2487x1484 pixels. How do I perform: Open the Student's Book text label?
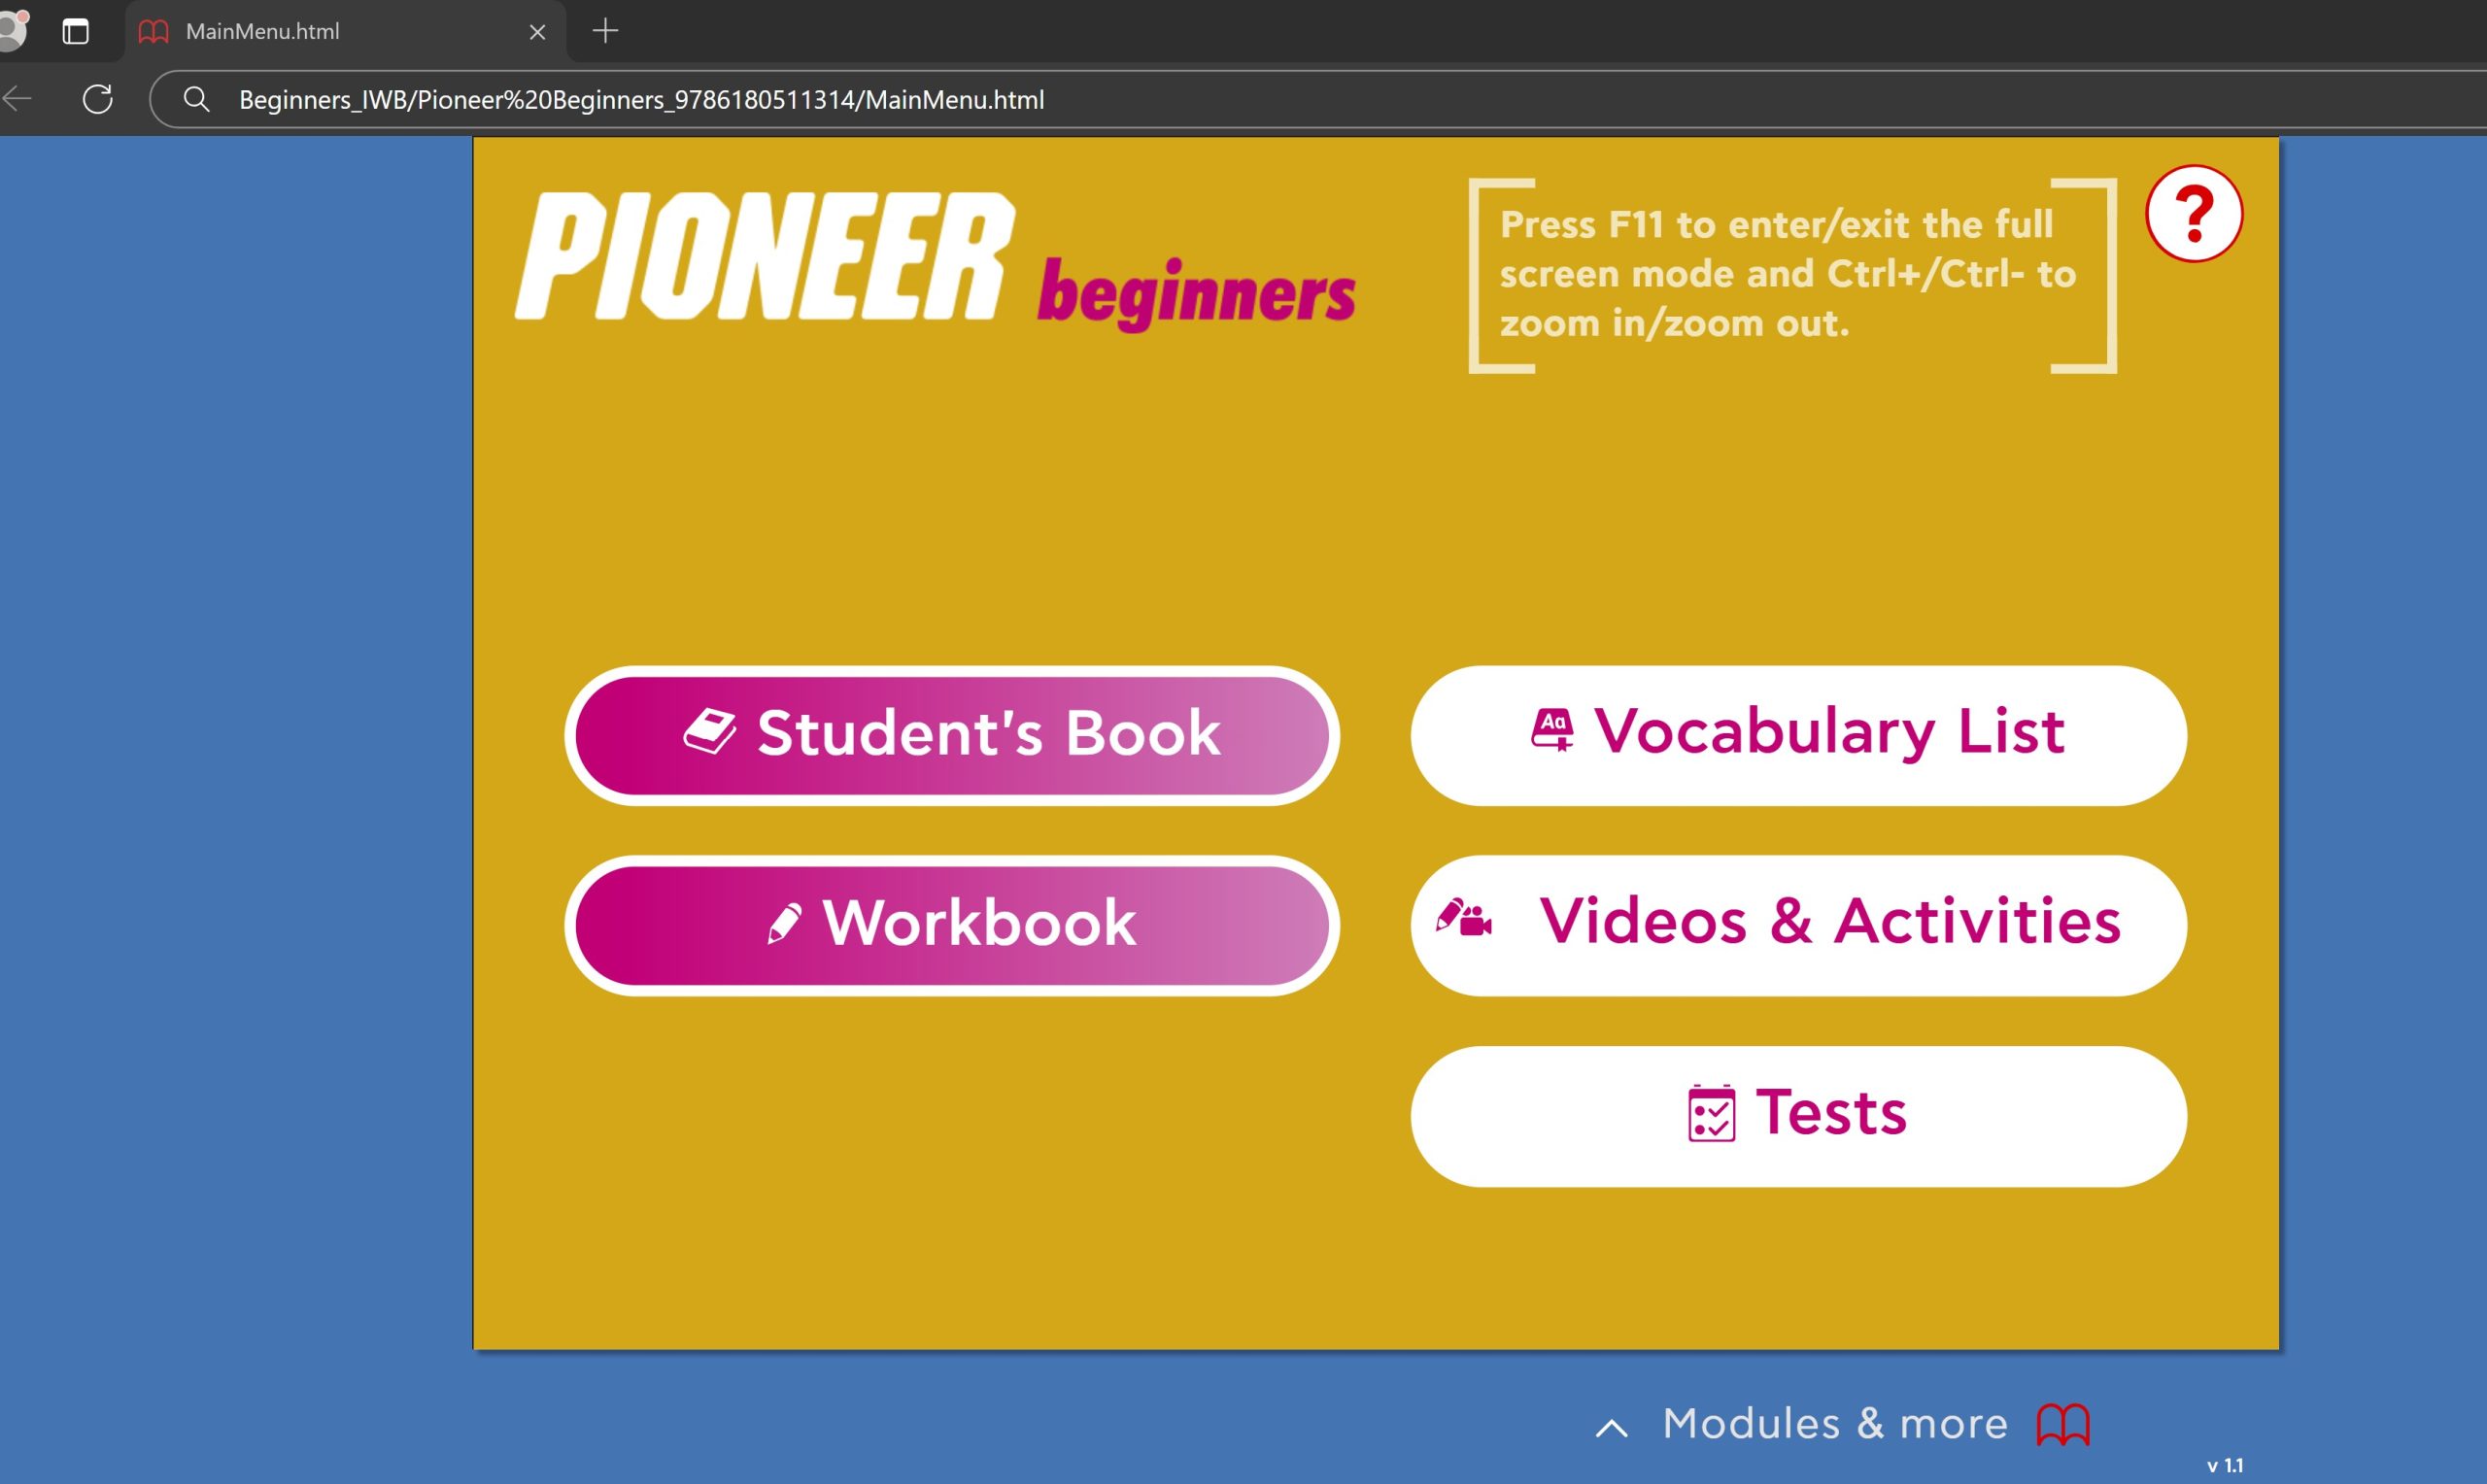tap(988, 733)
